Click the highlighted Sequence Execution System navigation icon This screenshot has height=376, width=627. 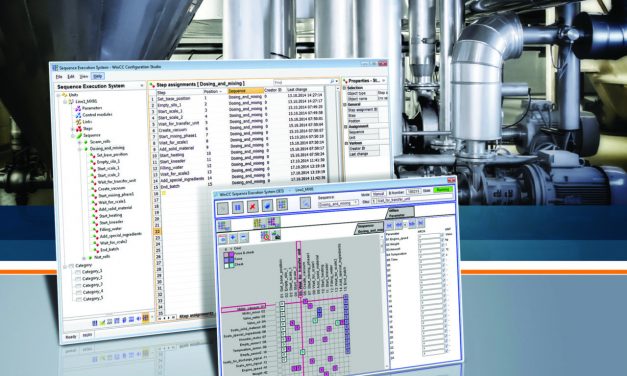146,318
